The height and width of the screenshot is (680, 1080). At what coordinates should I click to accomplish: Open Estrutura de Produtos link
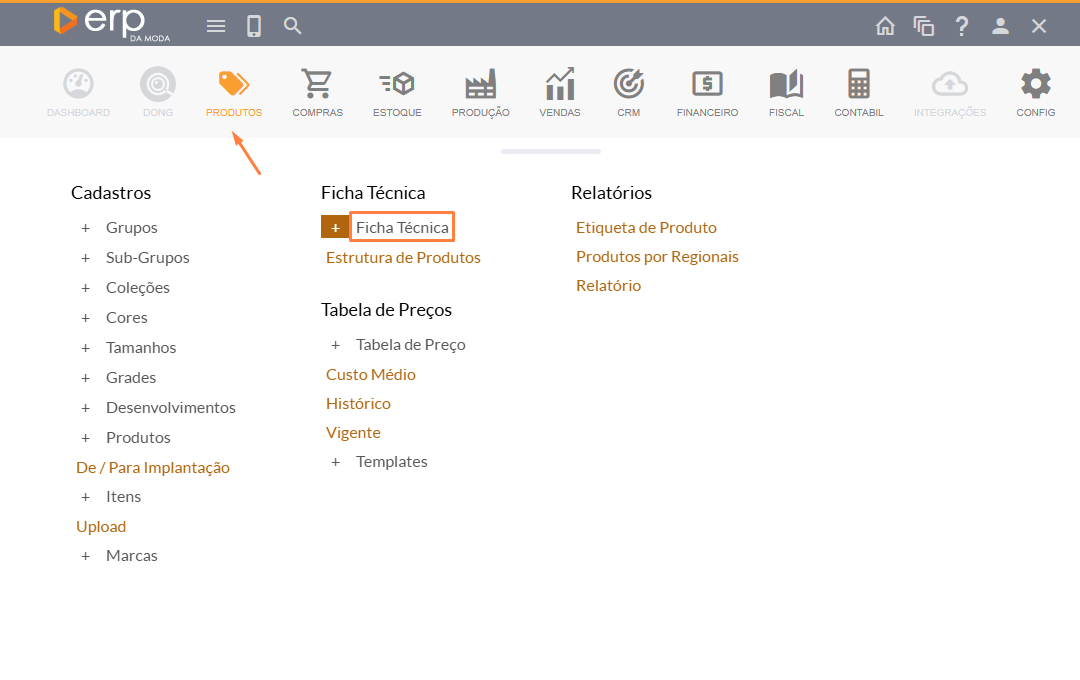point(403,258)
